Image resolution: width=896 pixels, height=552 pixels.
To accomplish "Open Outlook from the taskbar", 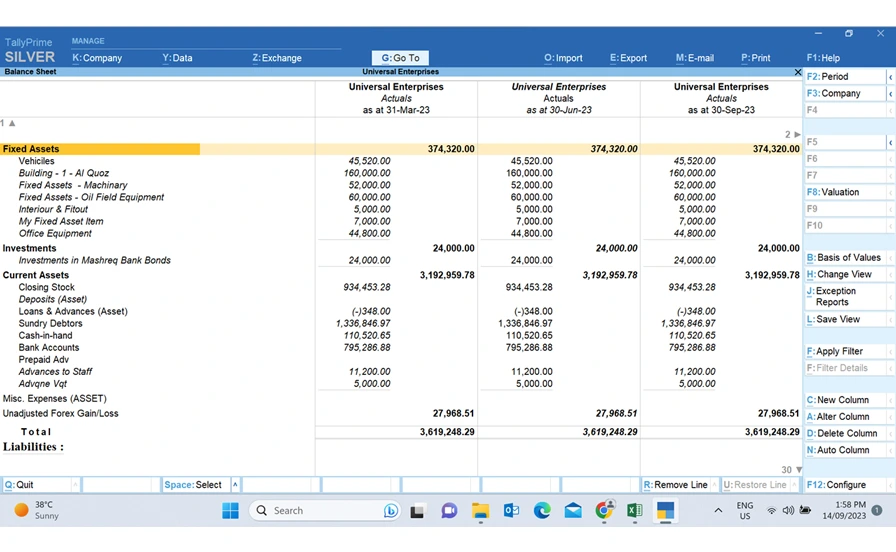I will 511,510.
